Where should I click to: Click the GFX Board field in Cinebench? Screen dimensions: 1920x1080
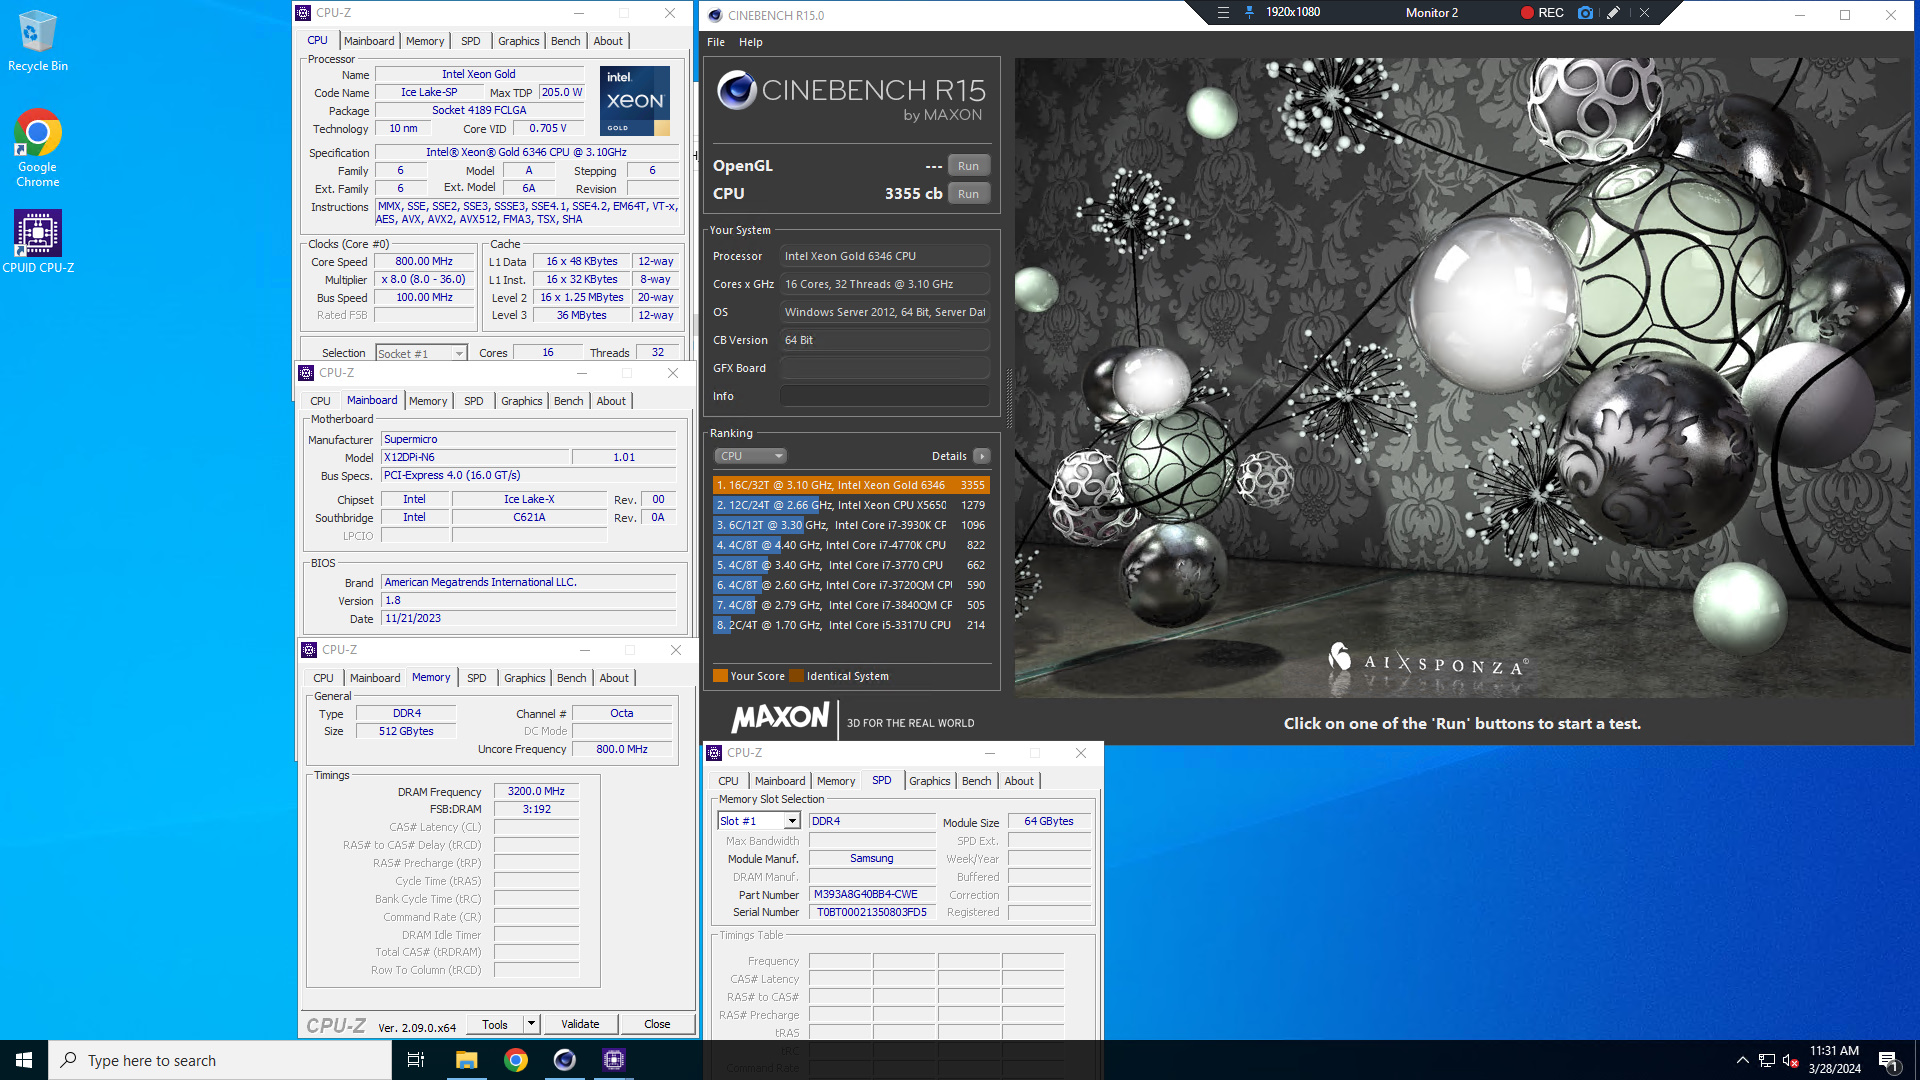885,368
